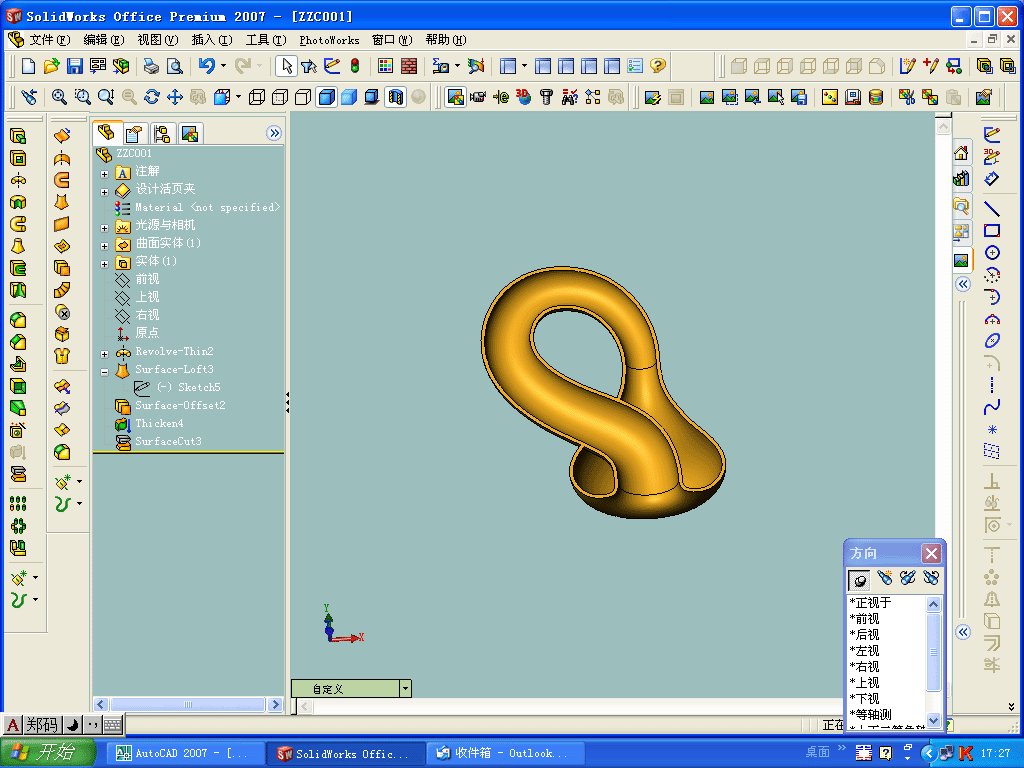1024x768 pixels.
Task: Open the PhotoWorks menu
Action: [x=329, y=40]
